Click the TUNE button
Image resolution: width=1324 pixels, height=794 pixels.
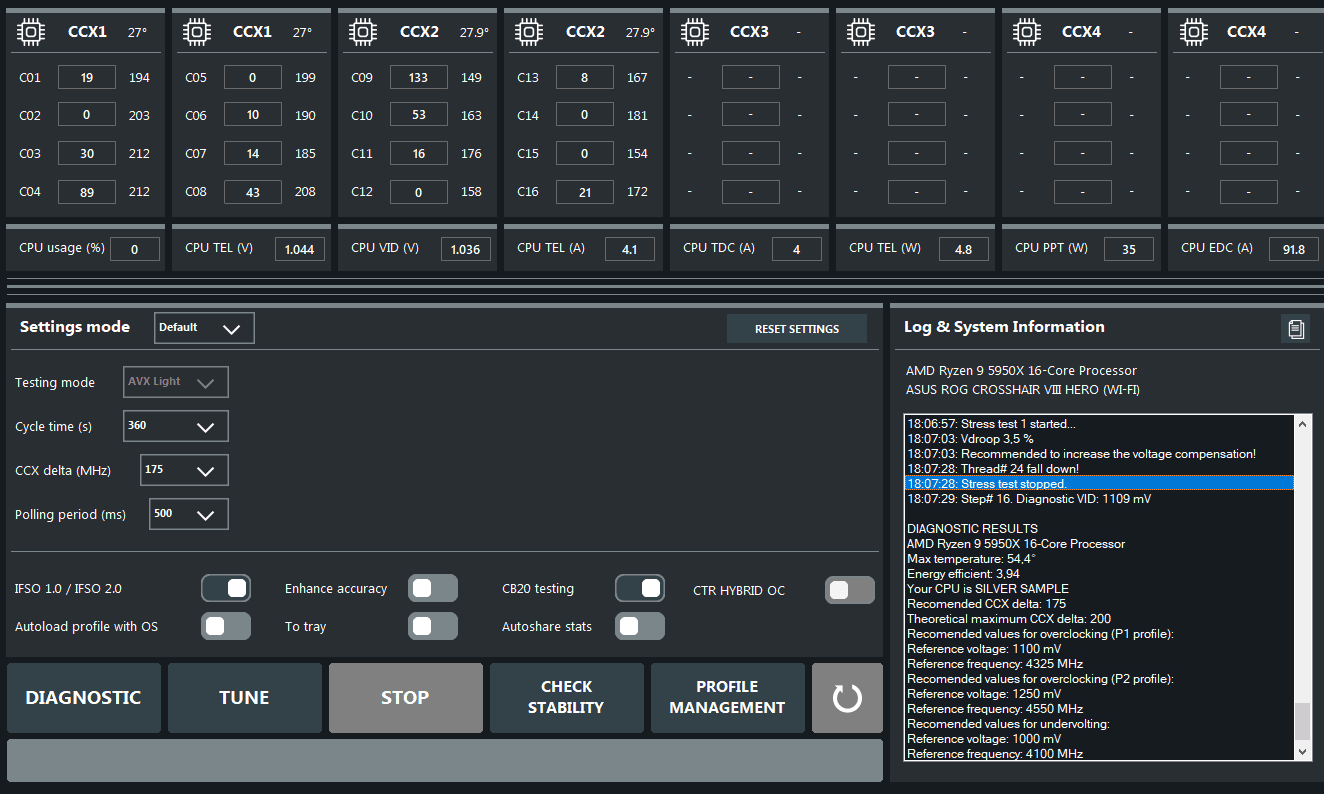[x=245, y=698]
